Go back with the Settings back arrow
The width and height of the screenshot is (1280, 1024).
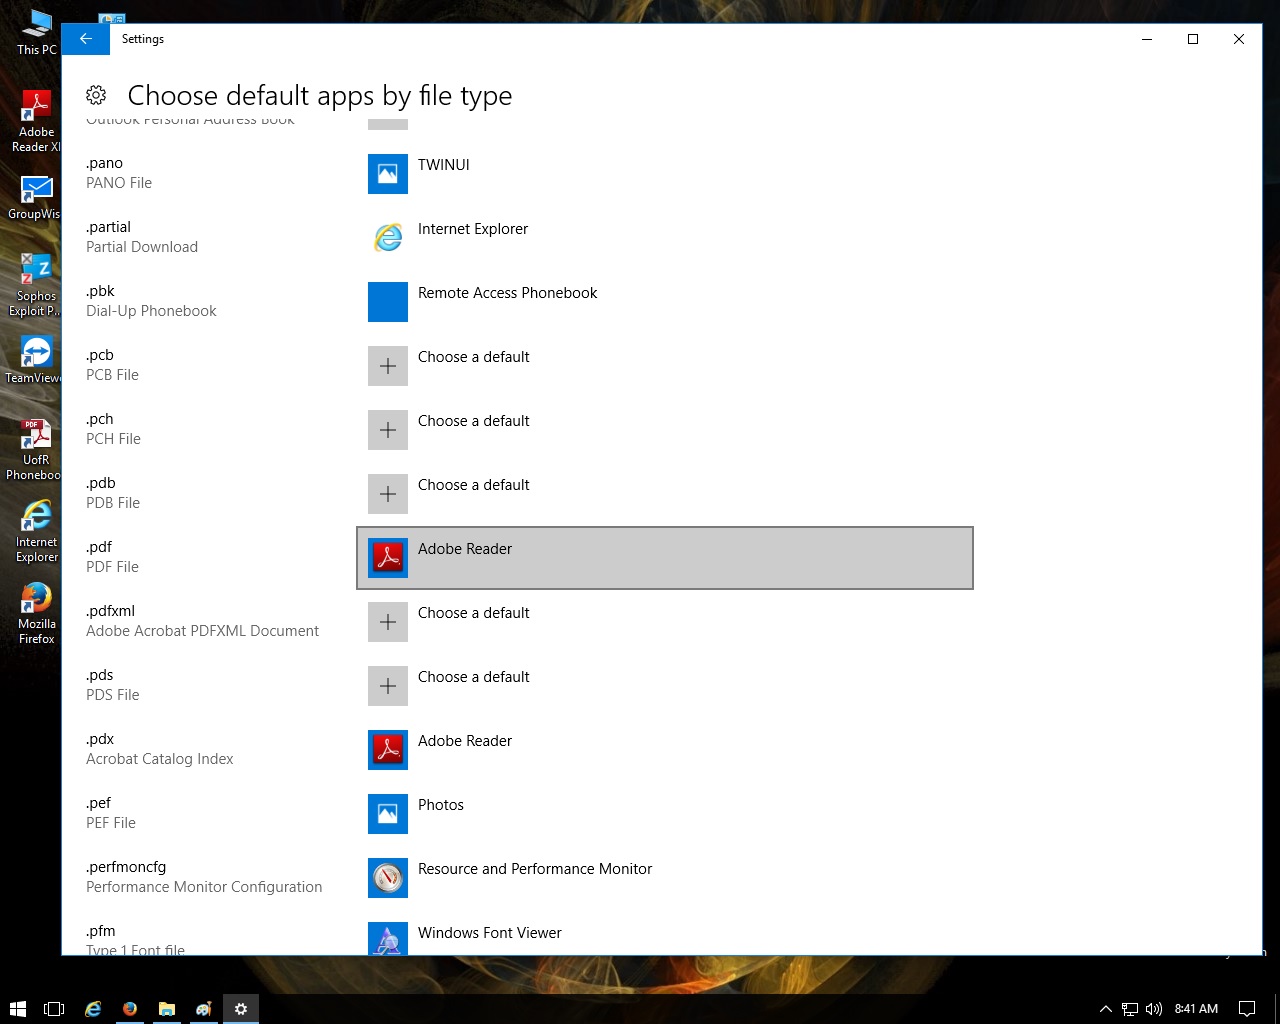pos(86,39)
